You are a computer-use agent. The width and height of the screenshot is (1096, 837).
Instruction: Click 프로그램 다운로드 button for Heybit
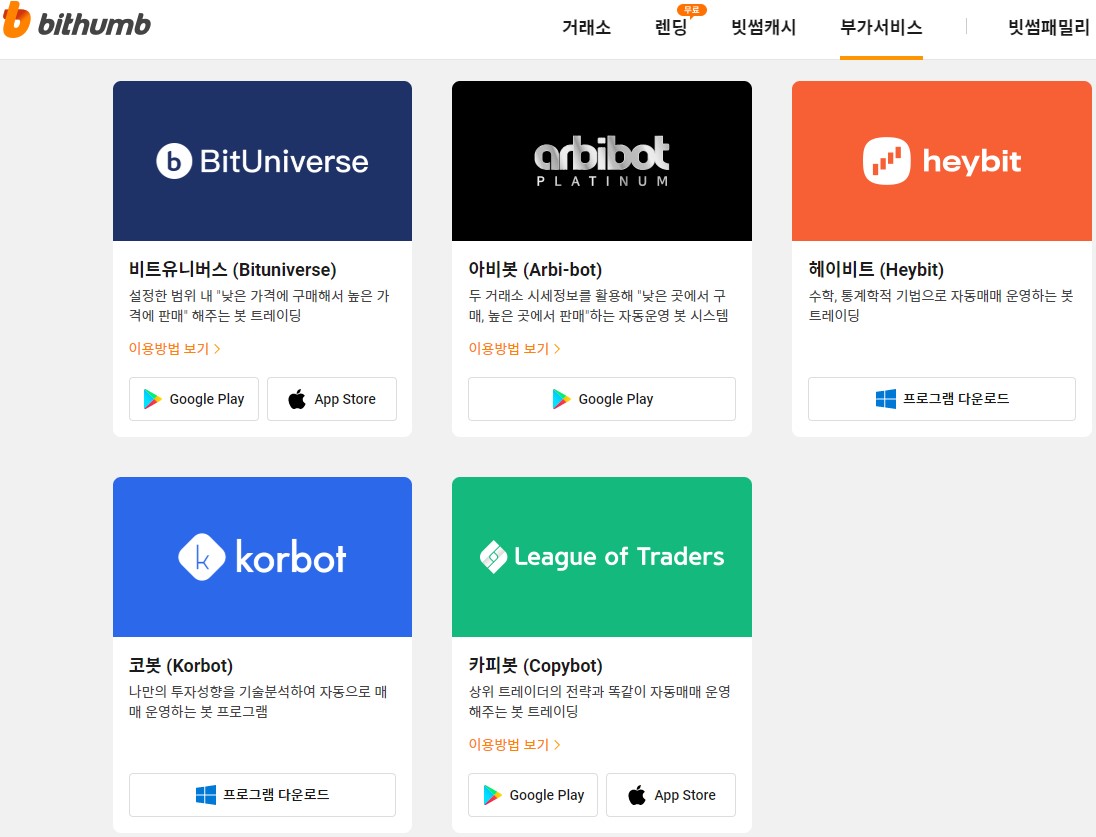point(942,399)
